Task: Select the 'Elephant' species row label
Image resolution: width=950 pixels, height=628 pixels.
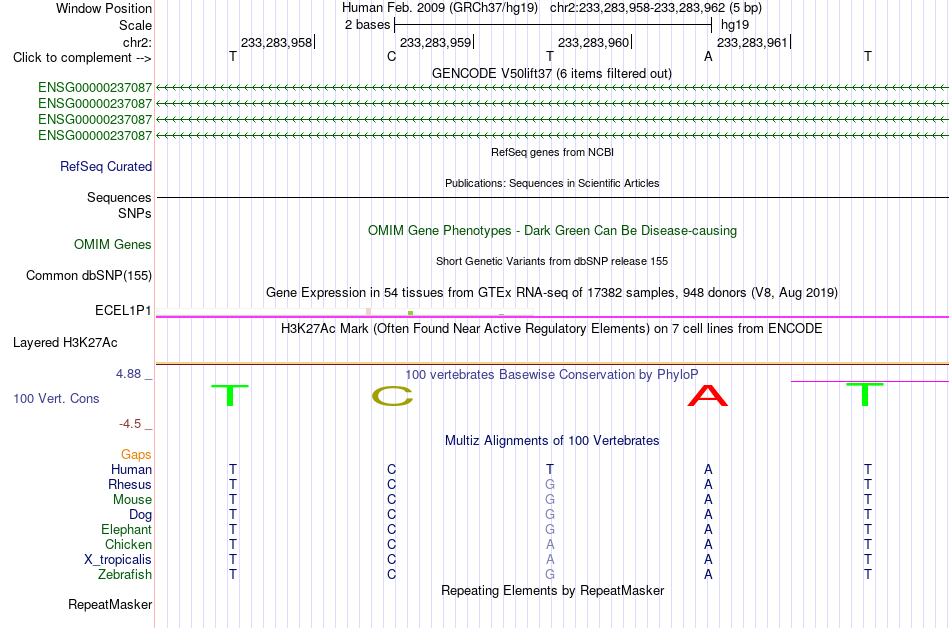Action: click(x=126, y=529)
